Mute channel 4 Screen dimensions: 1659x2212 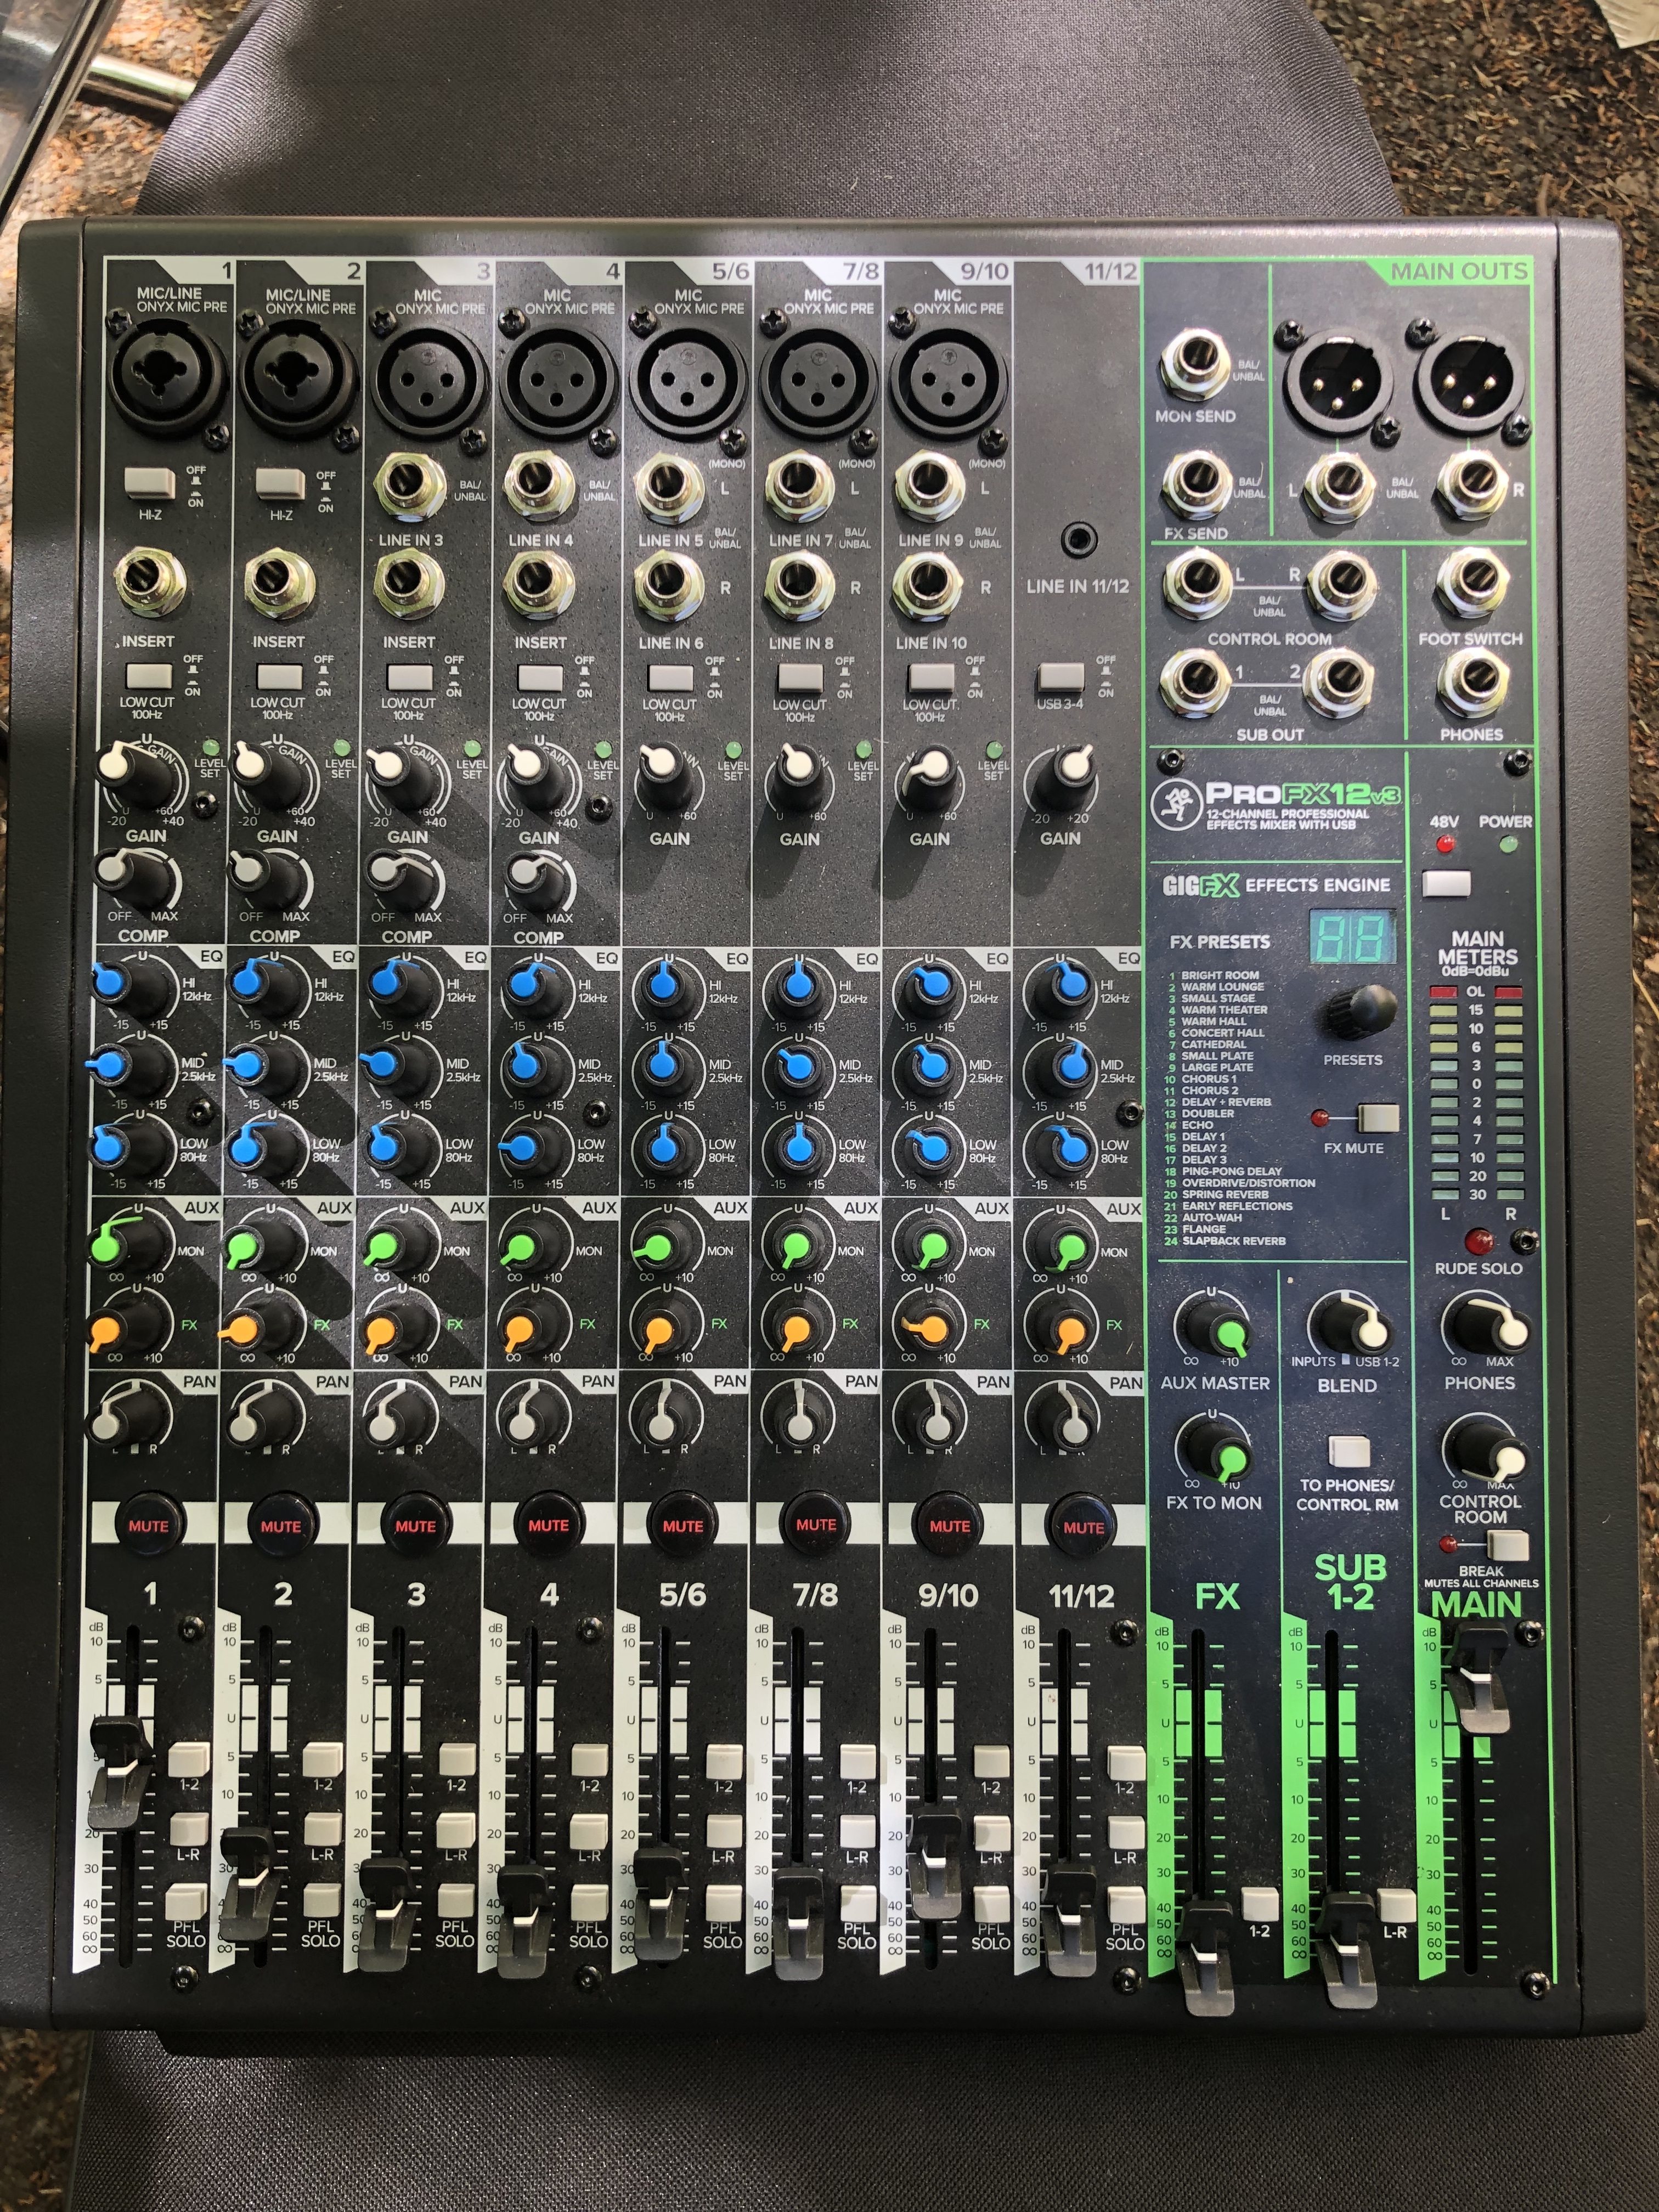(x=548, y=1526)
